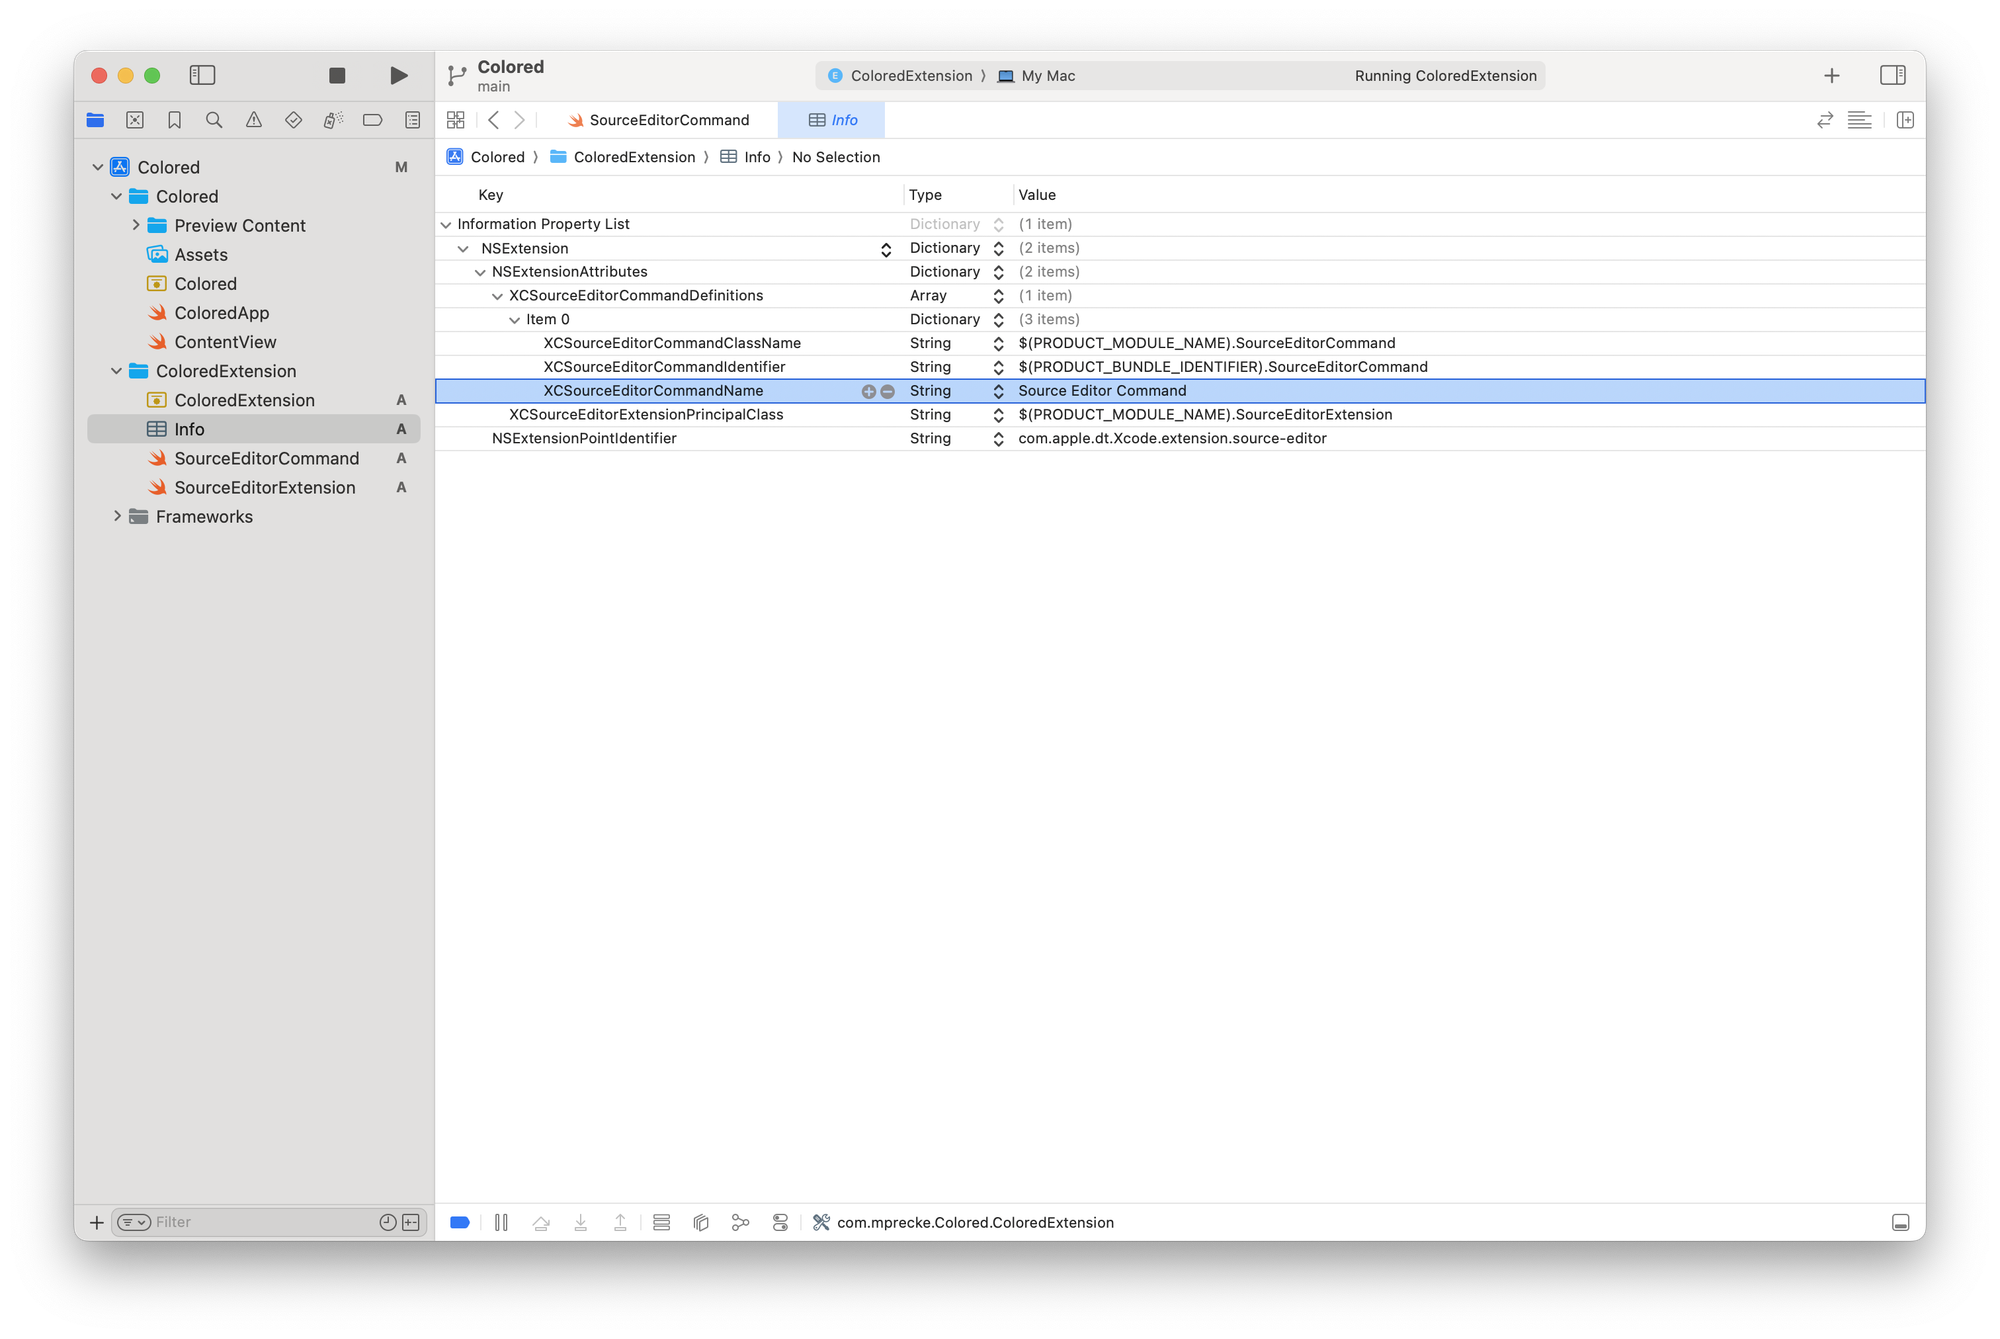Click No Selection in the jump bar
2000x1339 pixels.
836,157
